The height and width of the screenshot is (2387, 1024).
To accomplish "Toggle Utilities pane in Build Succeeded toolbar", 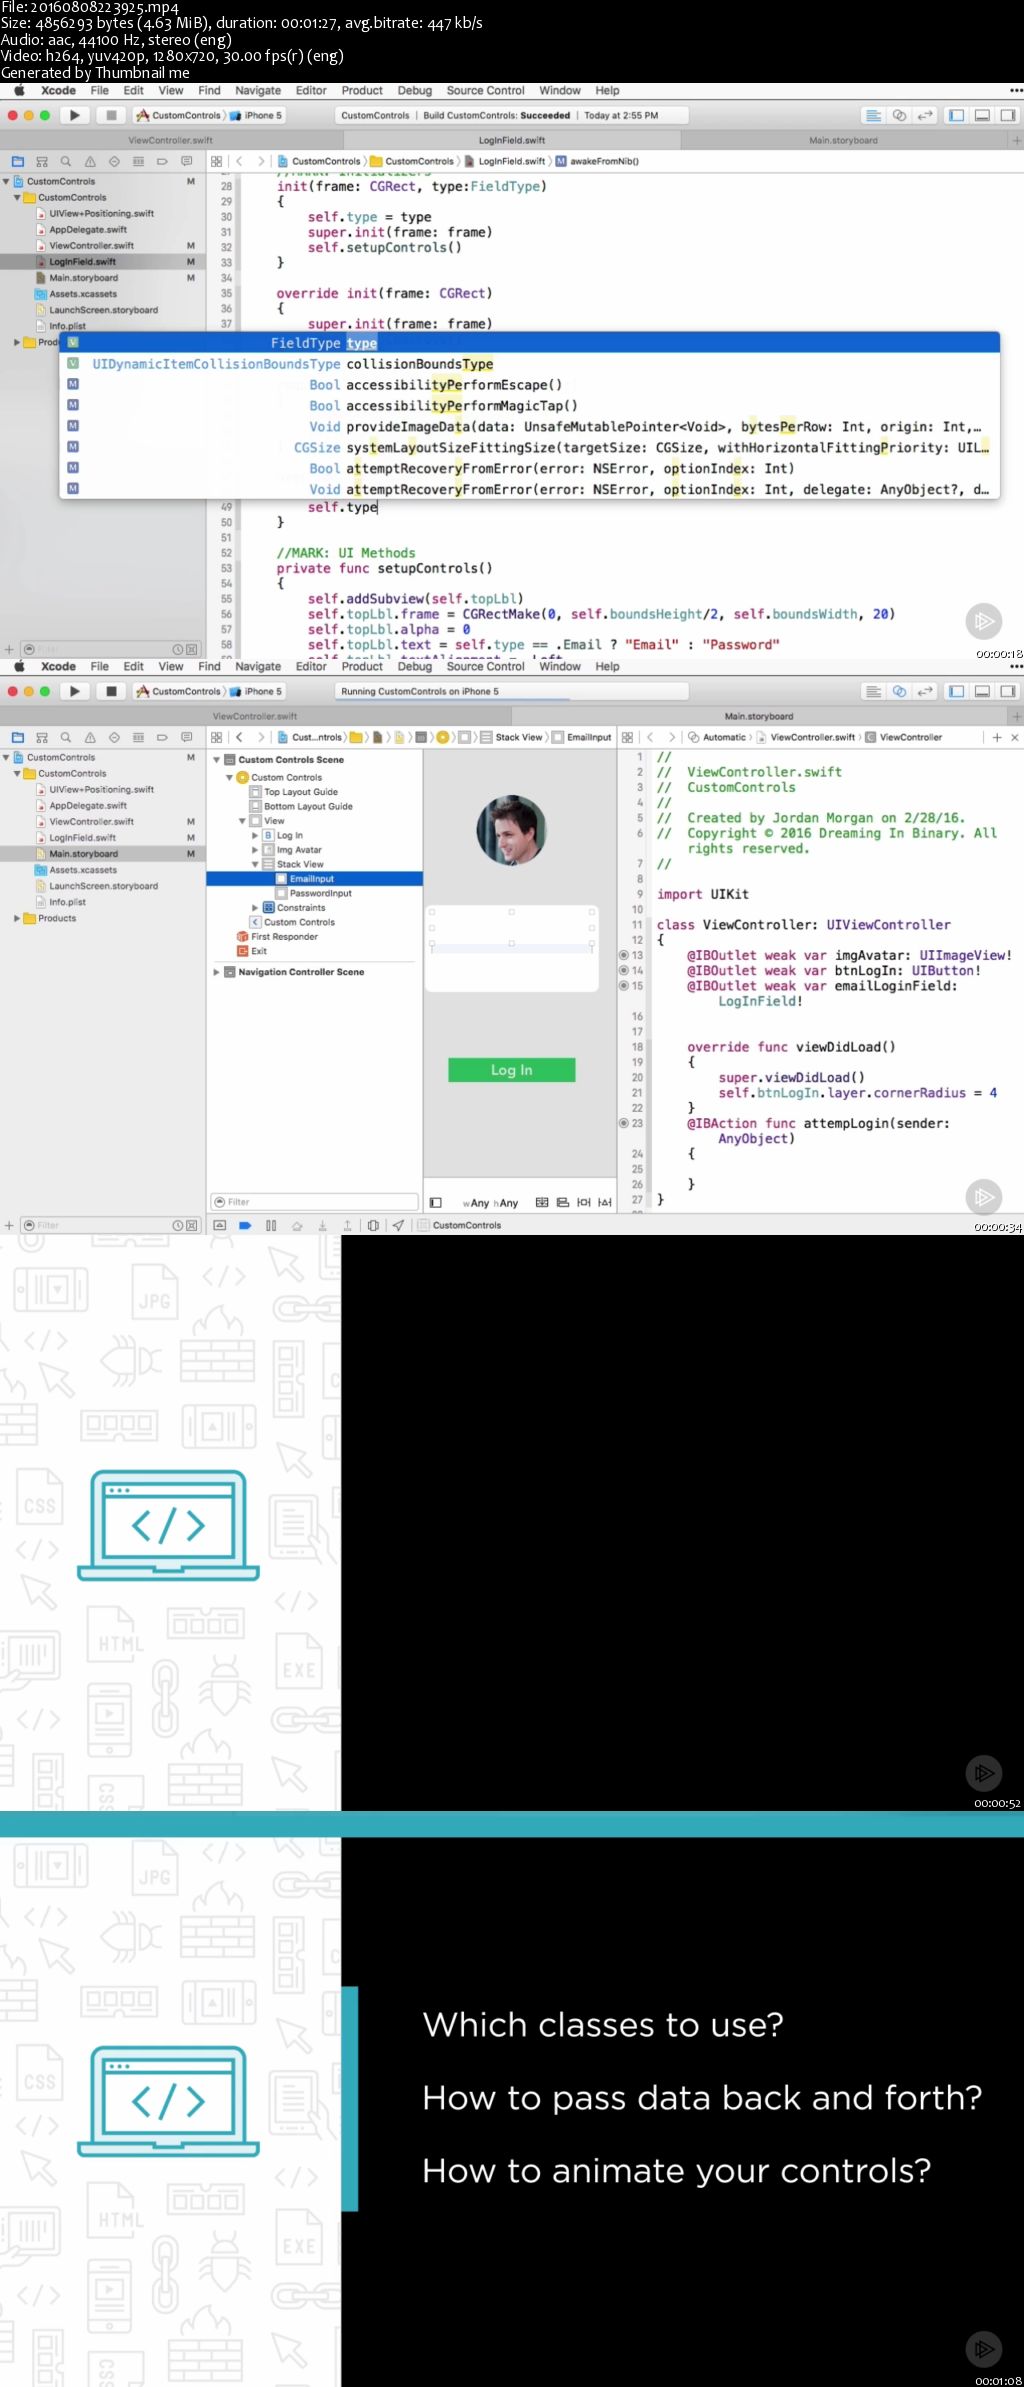I will [1008, 115].
